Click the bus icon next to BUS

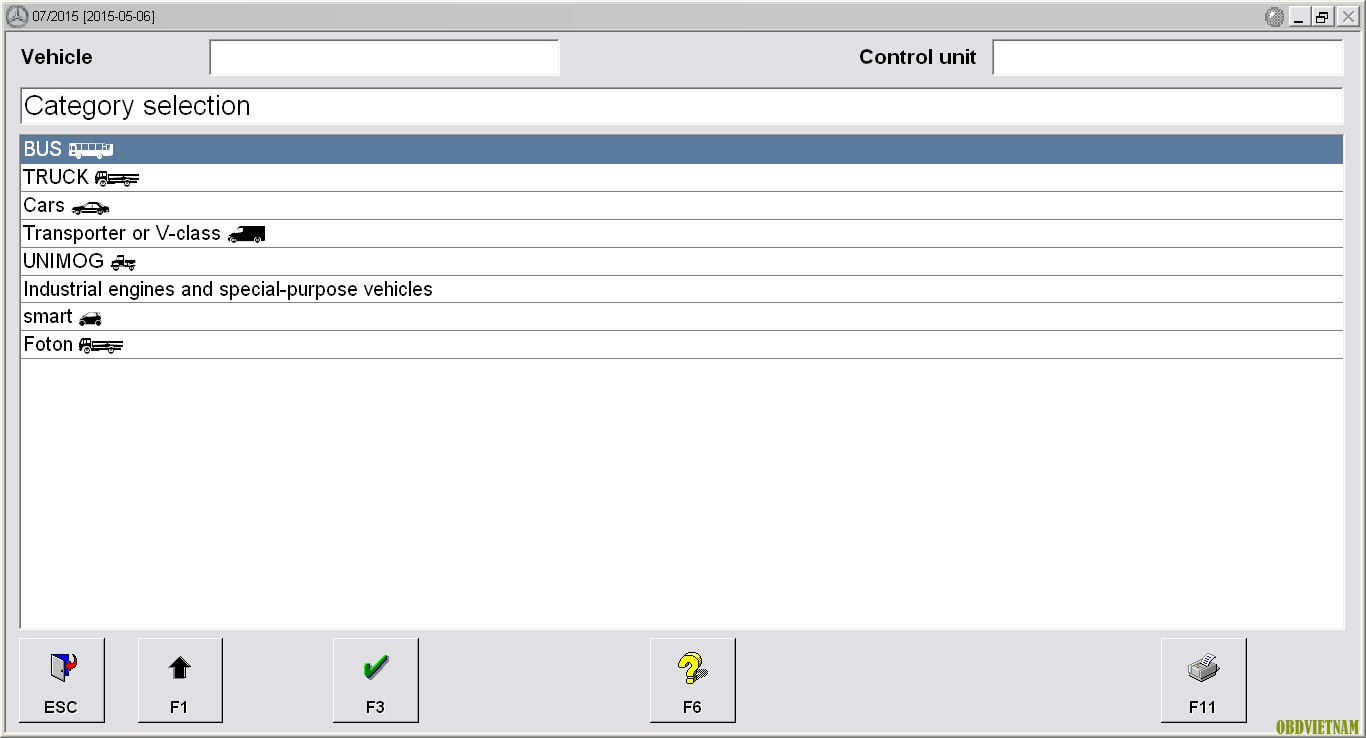[x=91, y=150]
